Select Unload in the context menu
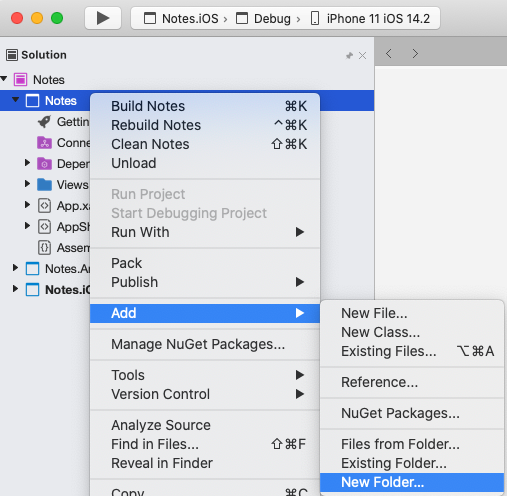 coord(205,163)
